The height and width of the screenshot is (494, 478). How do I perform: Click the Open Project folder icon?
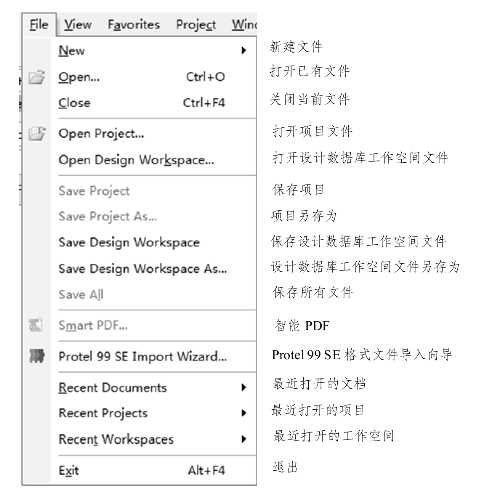pyautogui.click(x=37, y=134)
